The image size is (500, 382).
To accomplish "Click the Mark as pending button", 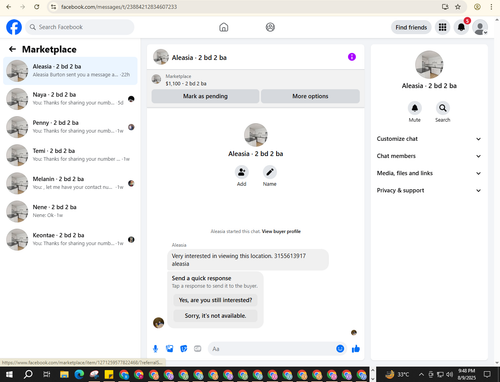I will pyautogui.click(x=205, y=96).
